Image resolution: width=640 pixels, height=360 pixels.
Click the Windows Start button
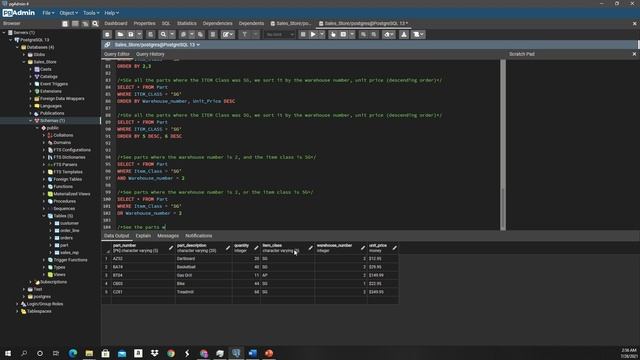(x=8, y=353)
